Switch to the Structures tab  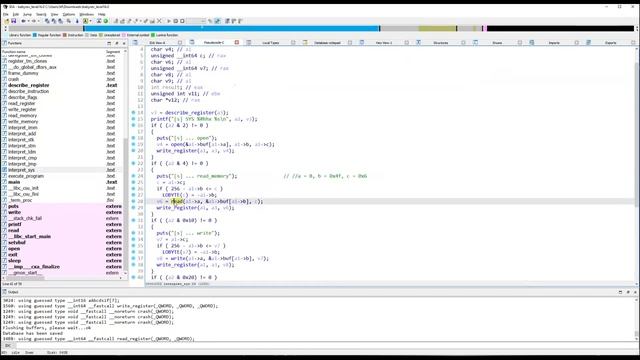[x=441, y=42]
